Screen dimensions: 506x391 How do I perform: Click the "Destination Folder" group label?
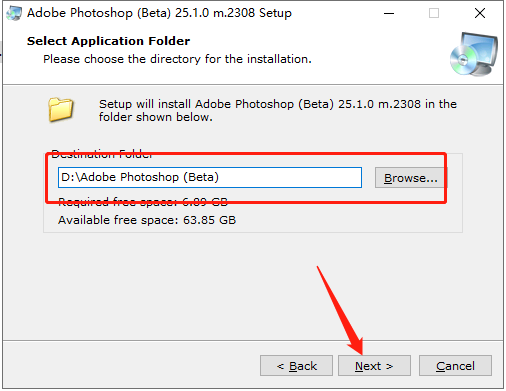pos(102,154)
